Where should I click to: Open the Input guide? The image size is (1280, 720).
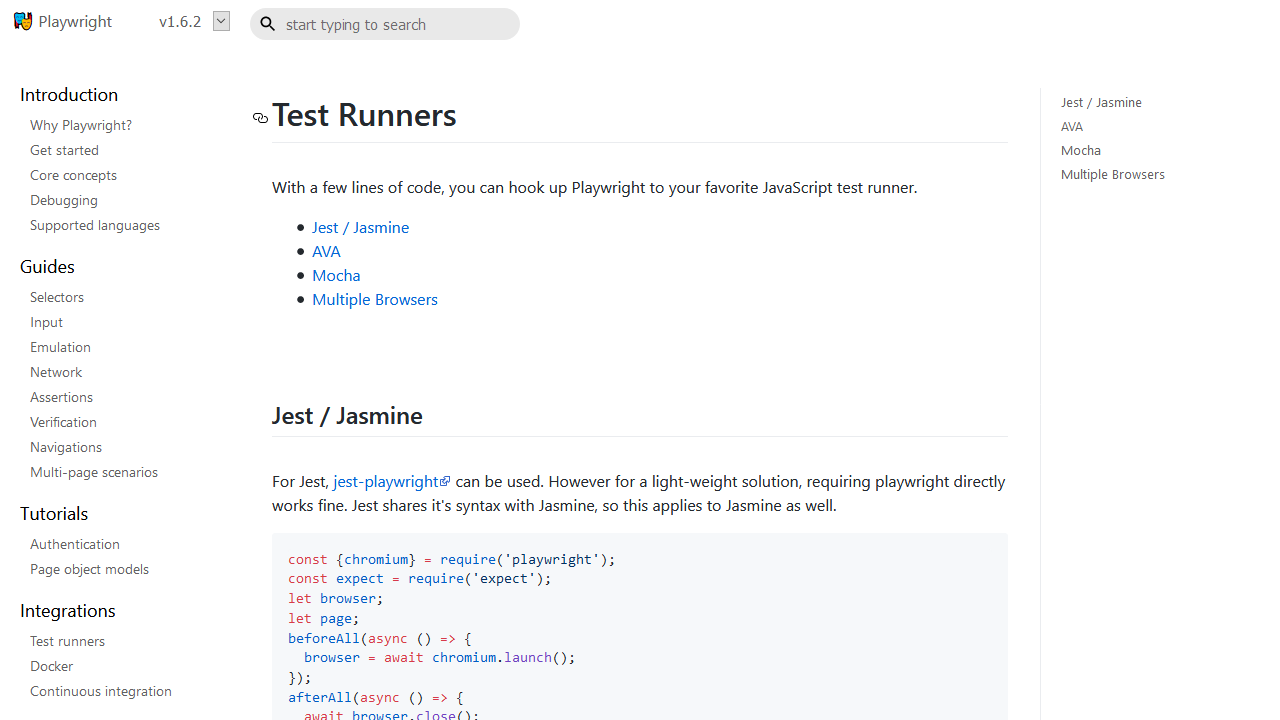[46, 322]
